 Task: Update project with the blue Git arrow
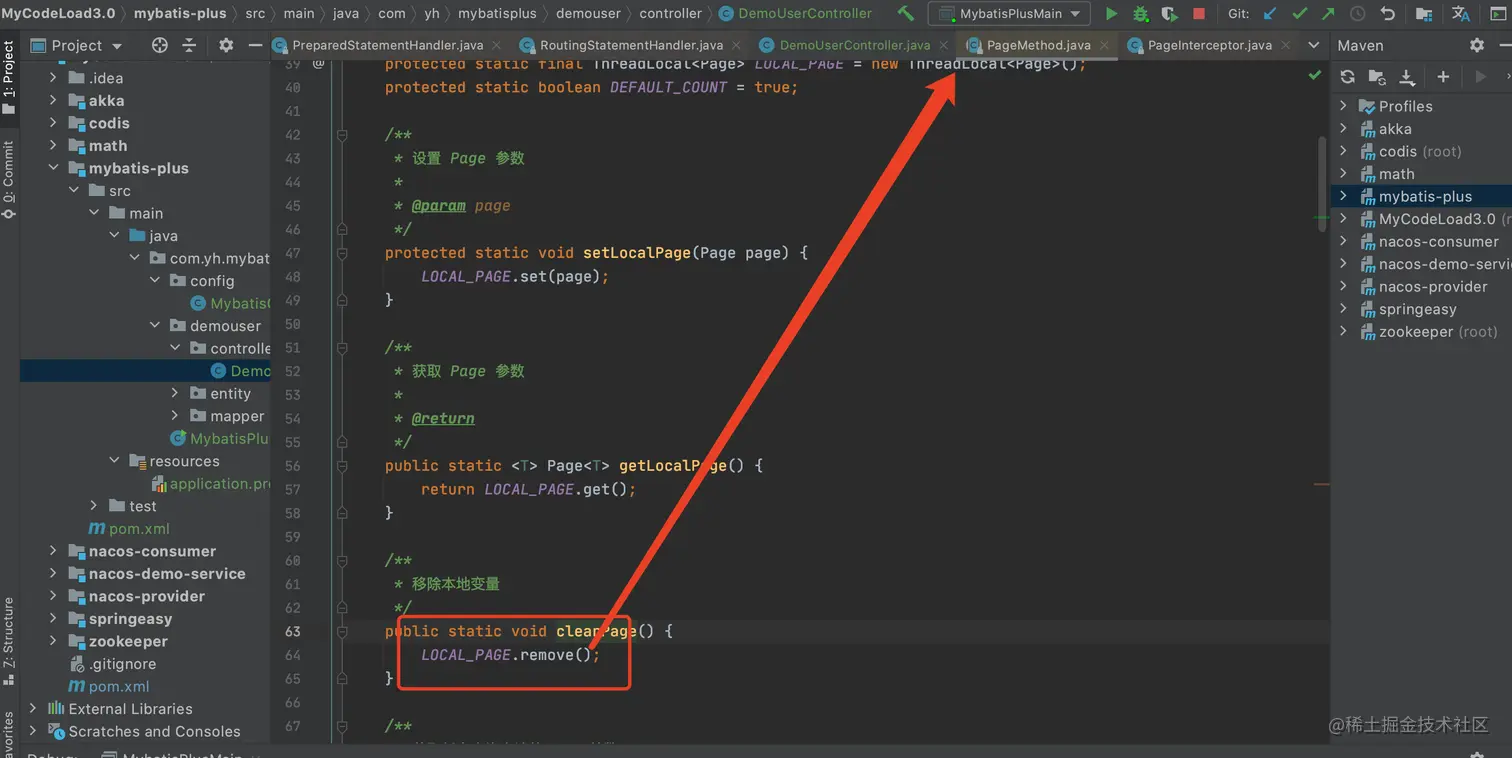1270,14
